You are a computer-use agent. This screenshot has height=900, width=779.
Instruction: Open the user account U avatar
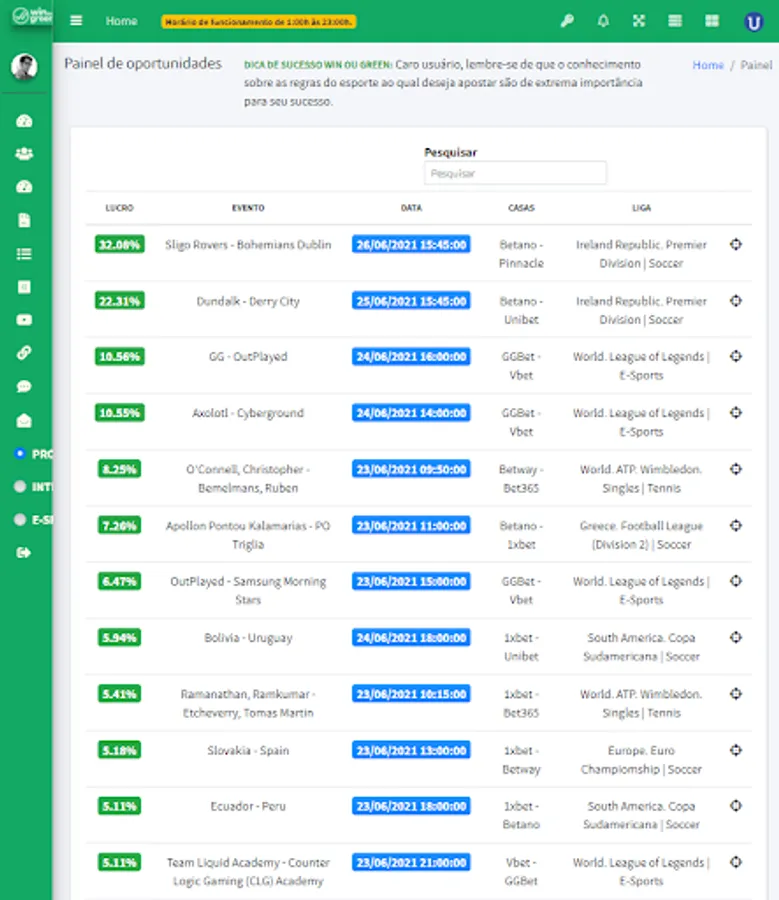click(753, 22)
